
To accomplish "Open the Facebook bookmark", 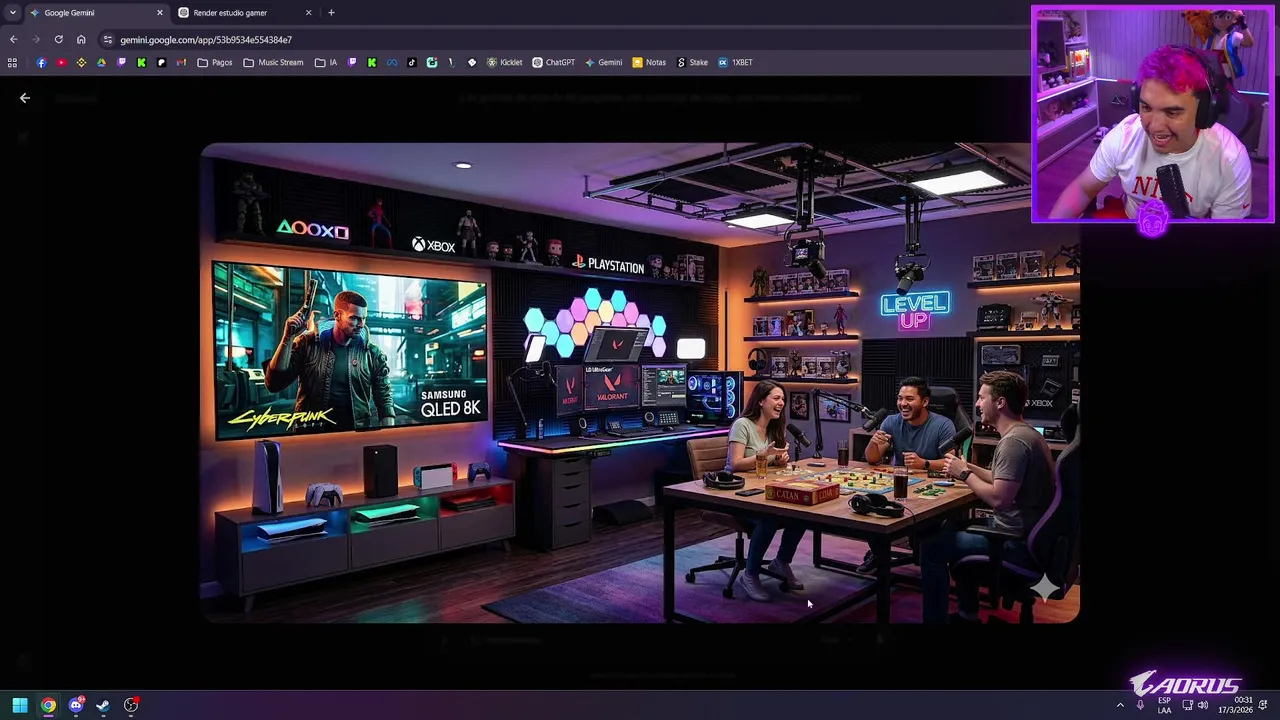I will (x=41, y=62).
